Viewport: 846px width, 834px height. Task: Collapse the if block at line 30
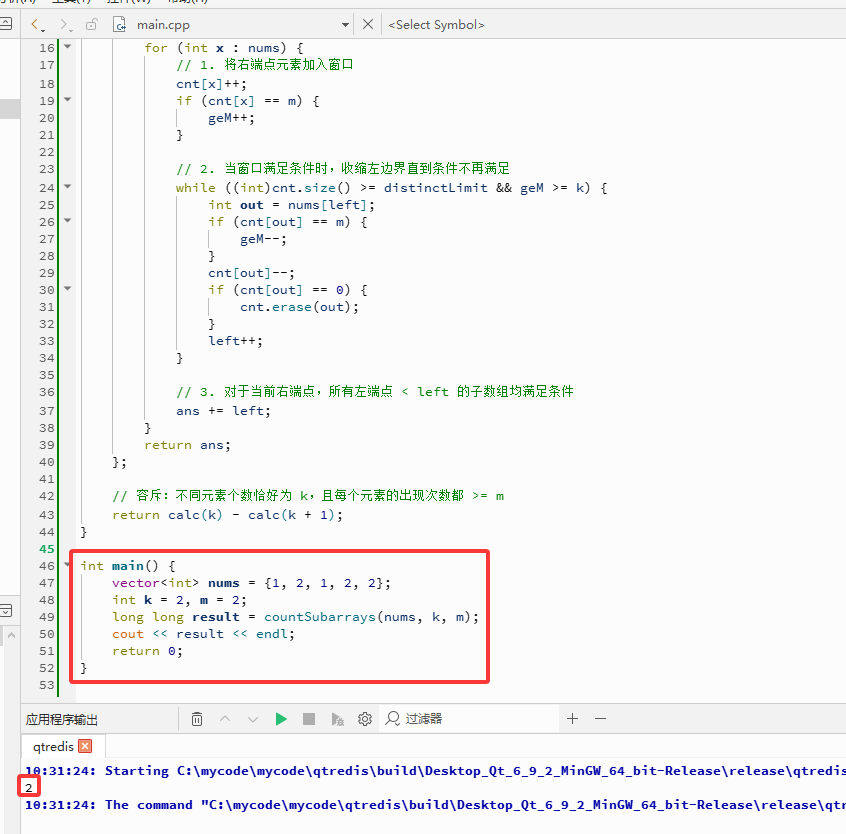coord(68,289)
